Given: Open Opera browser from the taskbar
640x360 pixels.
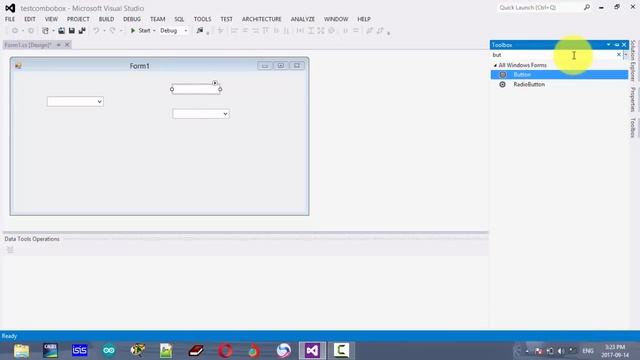Looking at the screenshot, I should 225,351.
